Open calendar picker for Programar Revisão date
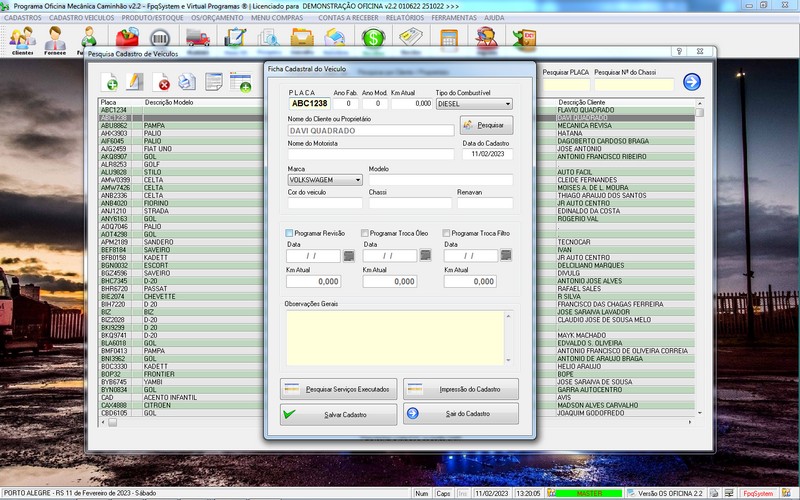The image size is (800, 500). (348, 256)
